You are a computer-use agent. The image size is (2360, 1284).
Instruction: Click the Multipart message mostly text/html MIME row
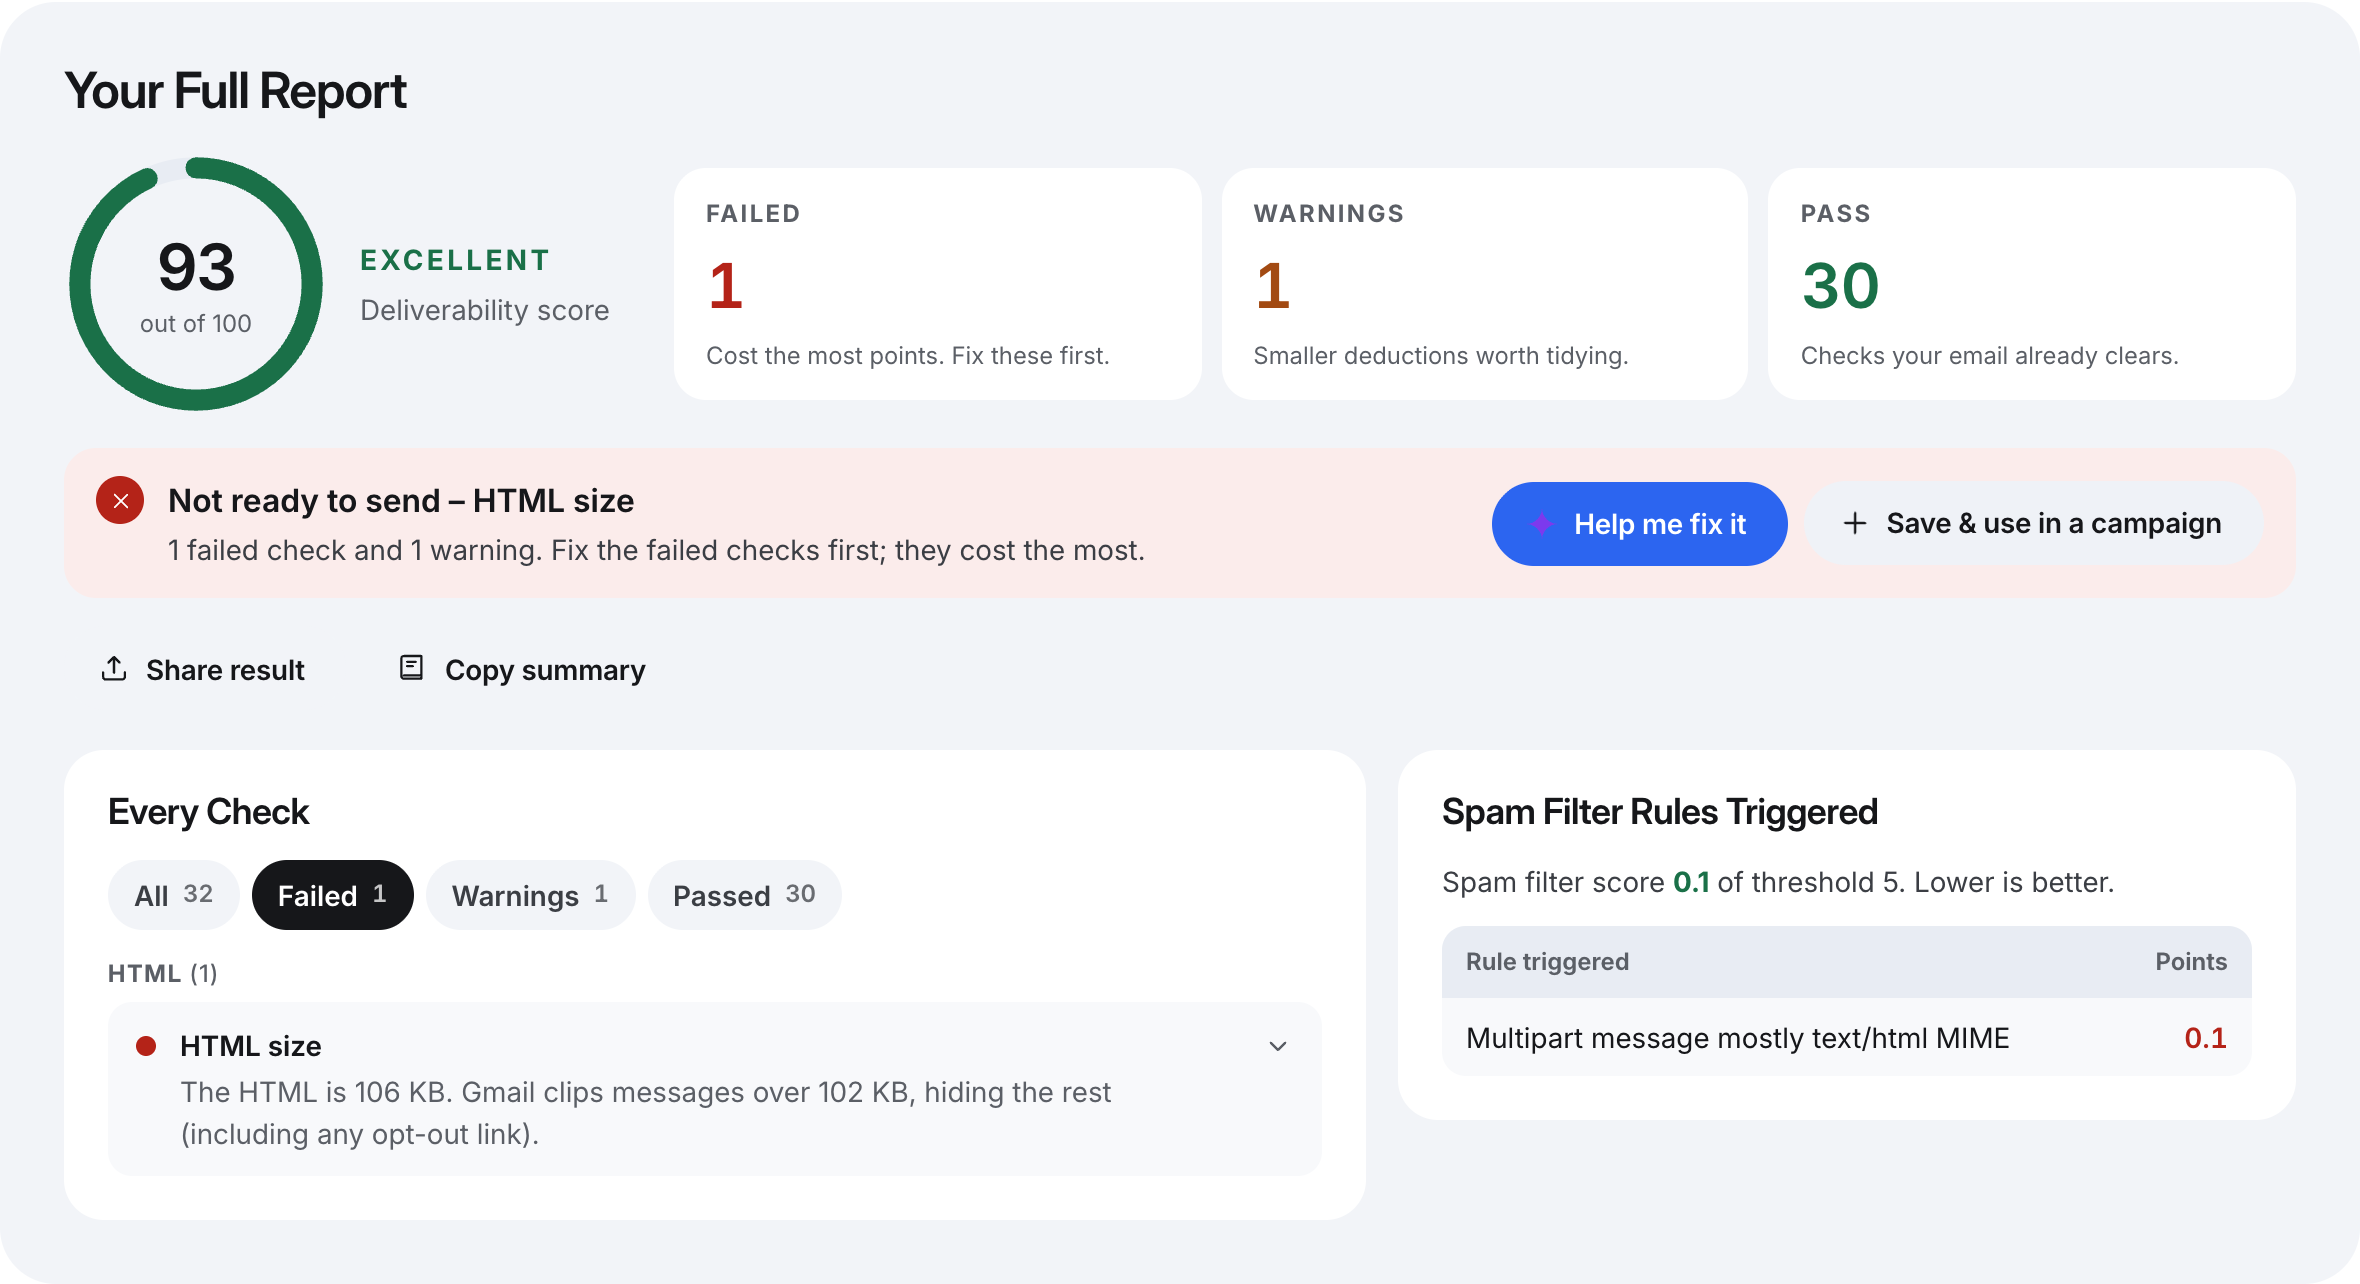pyautogui.click(x=1846, y=1038)
